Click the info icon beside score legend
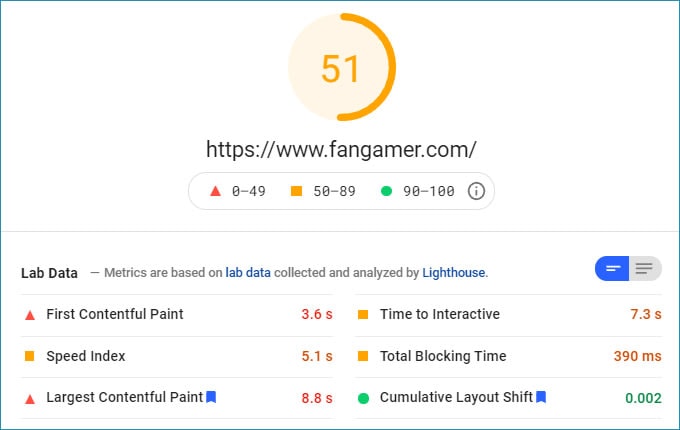The image size is (680, 430). click(476, 191)
